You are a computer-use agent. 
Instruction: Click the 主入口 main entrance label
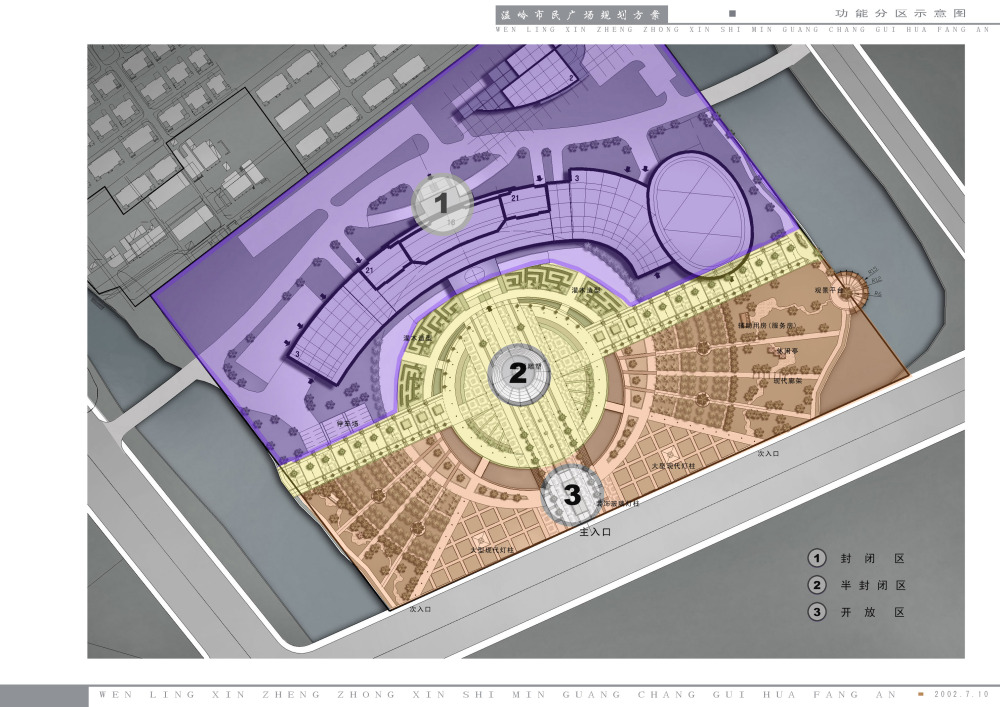[595, 534]
